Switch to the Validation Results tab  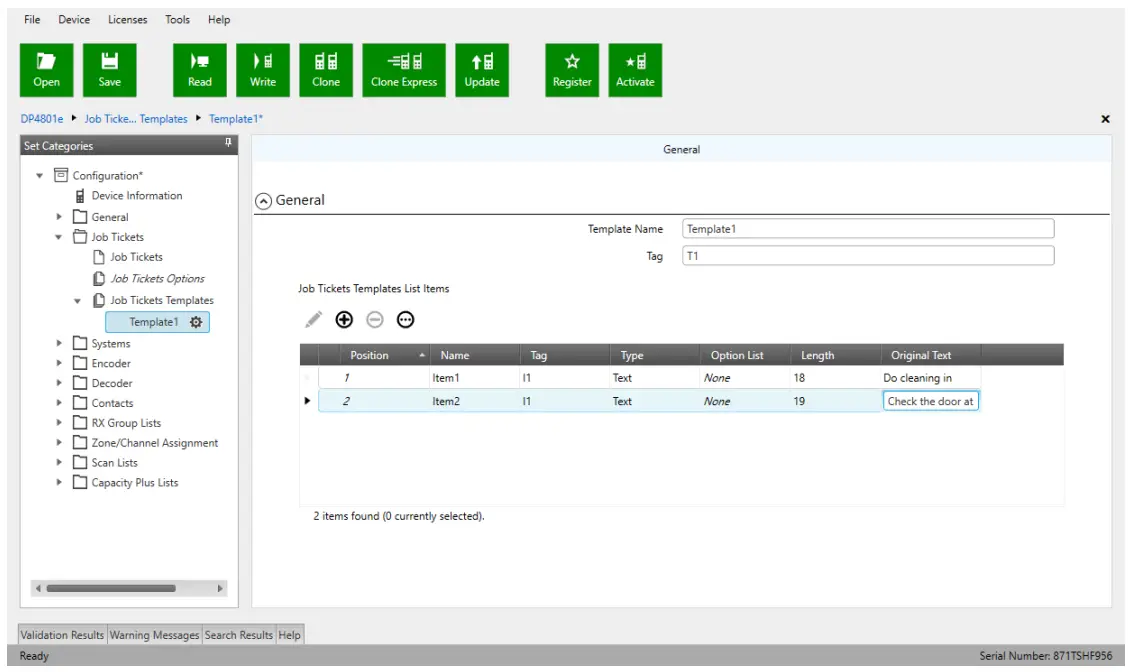click(x=62, y=635)
